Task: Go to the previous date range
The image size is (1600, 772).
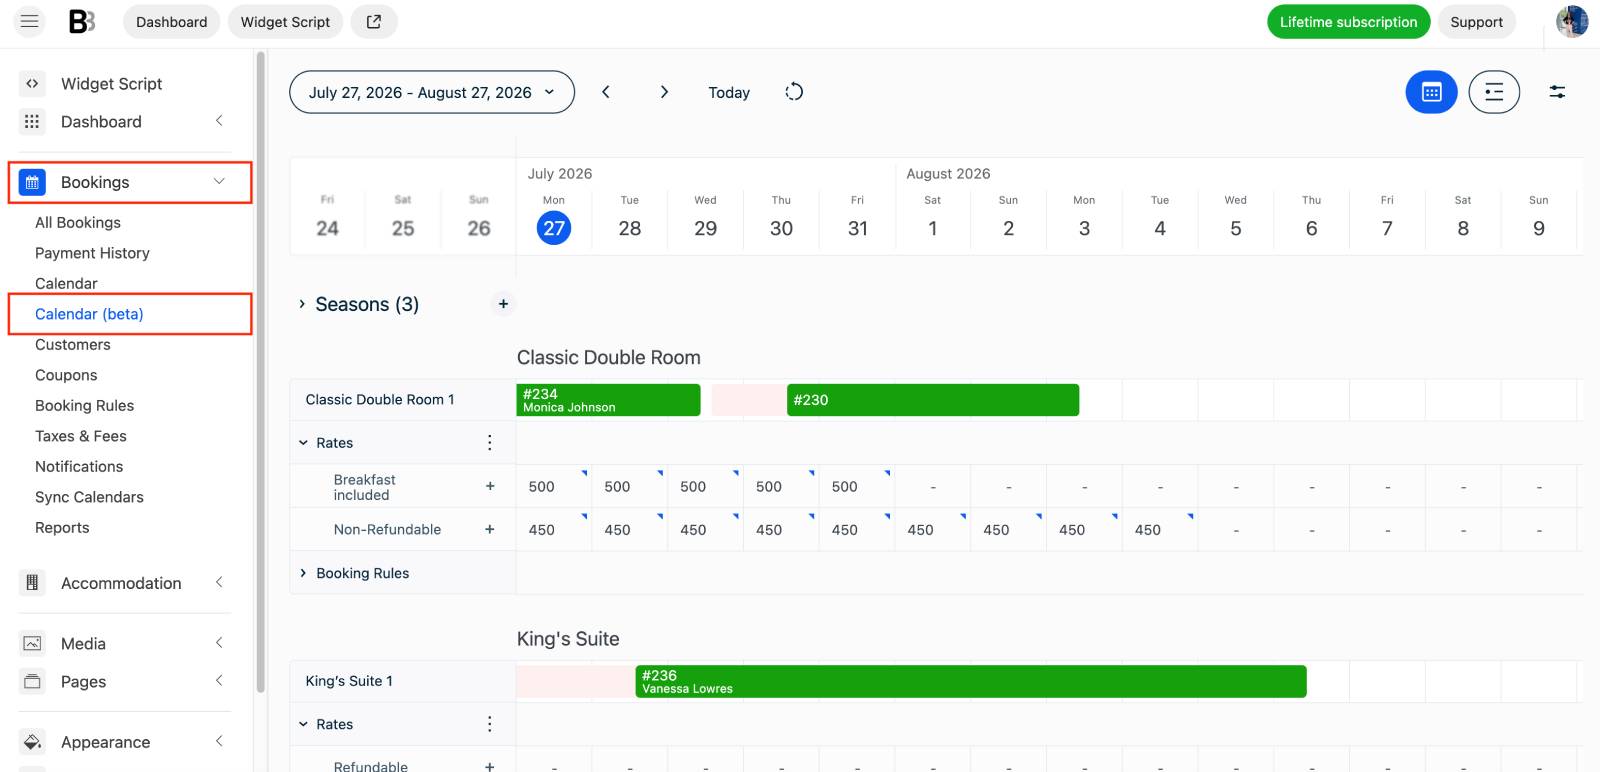Action: 605,92
